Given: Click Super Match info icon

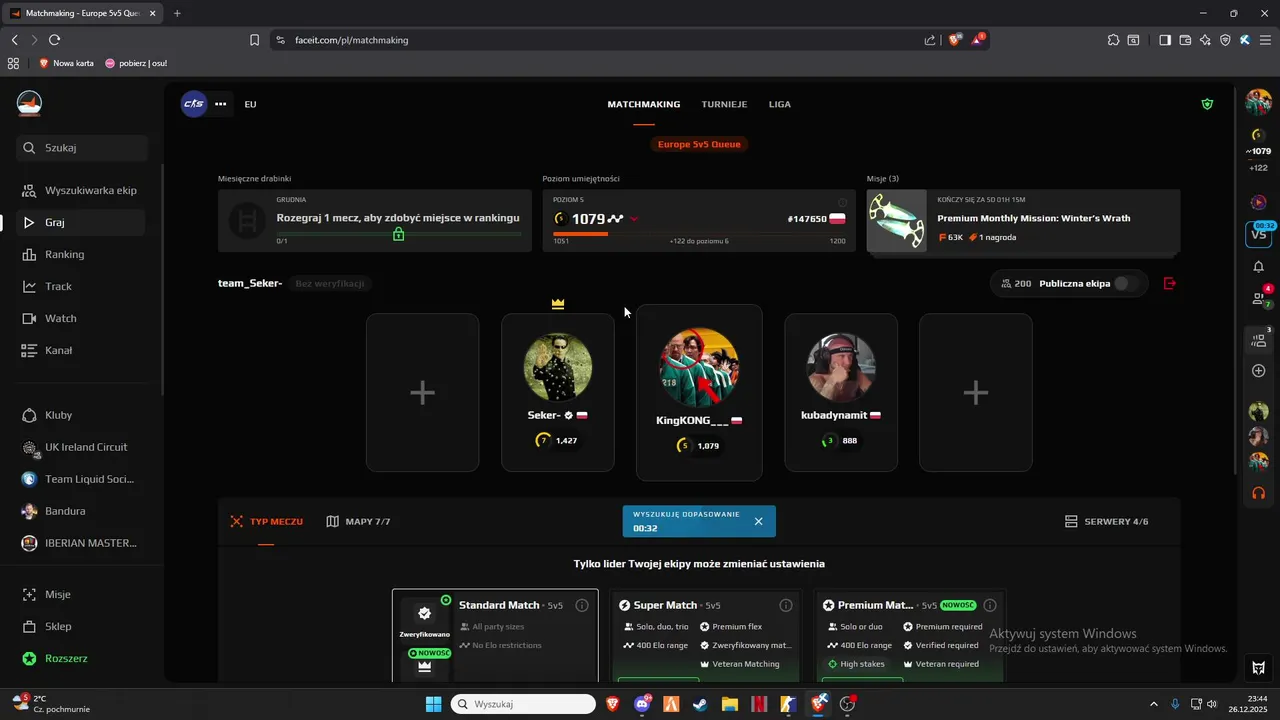Looking at the screenshot, I should tap(786, 605).
